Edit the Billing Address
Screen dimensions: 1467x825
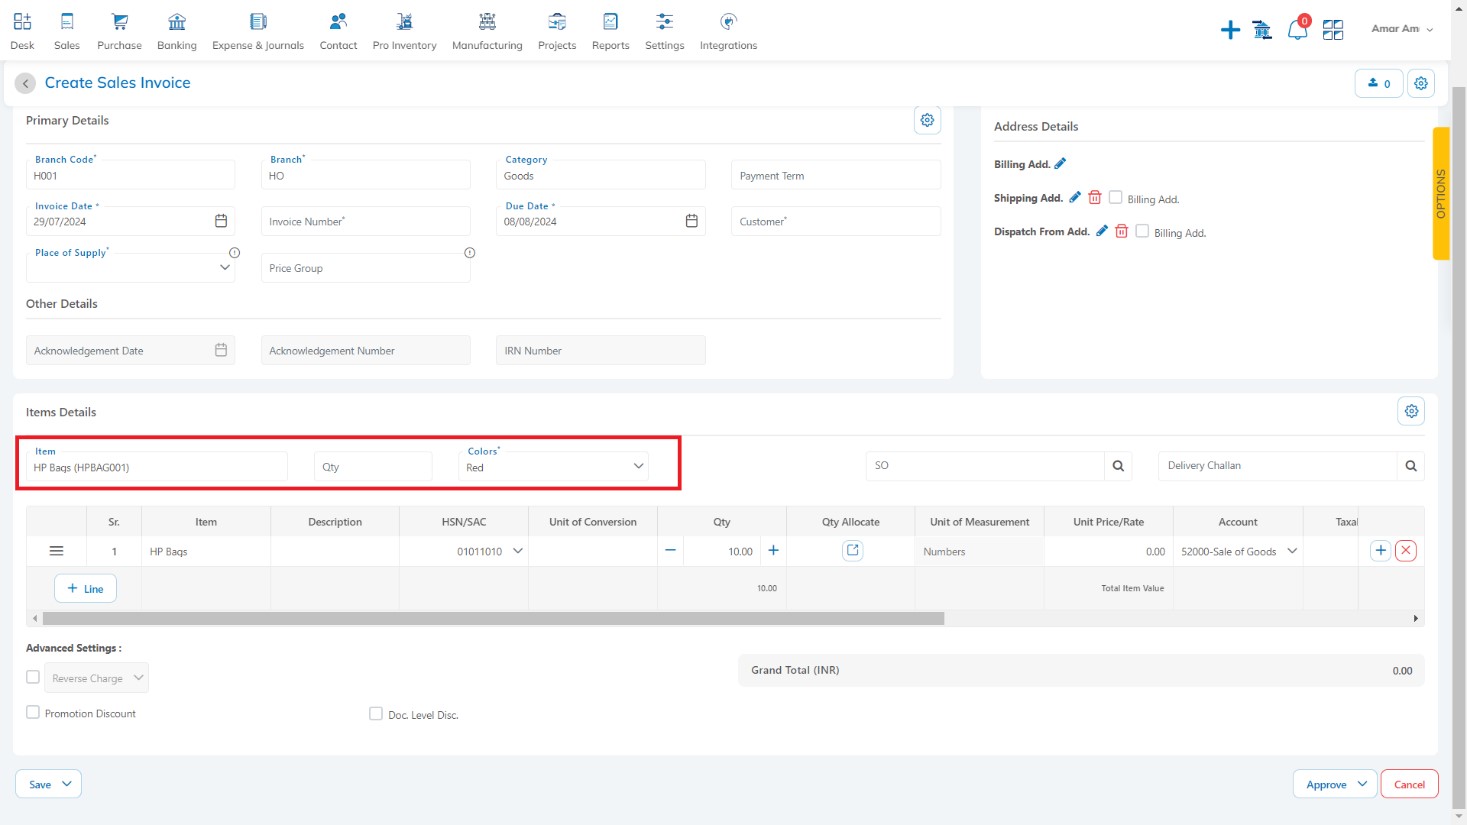coord(1060,164)
